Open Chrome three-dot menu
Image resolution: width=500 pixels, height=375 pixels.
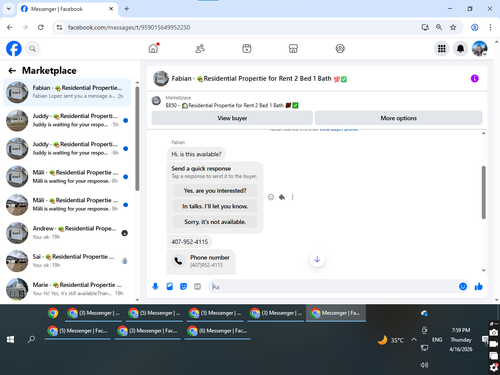490,27
